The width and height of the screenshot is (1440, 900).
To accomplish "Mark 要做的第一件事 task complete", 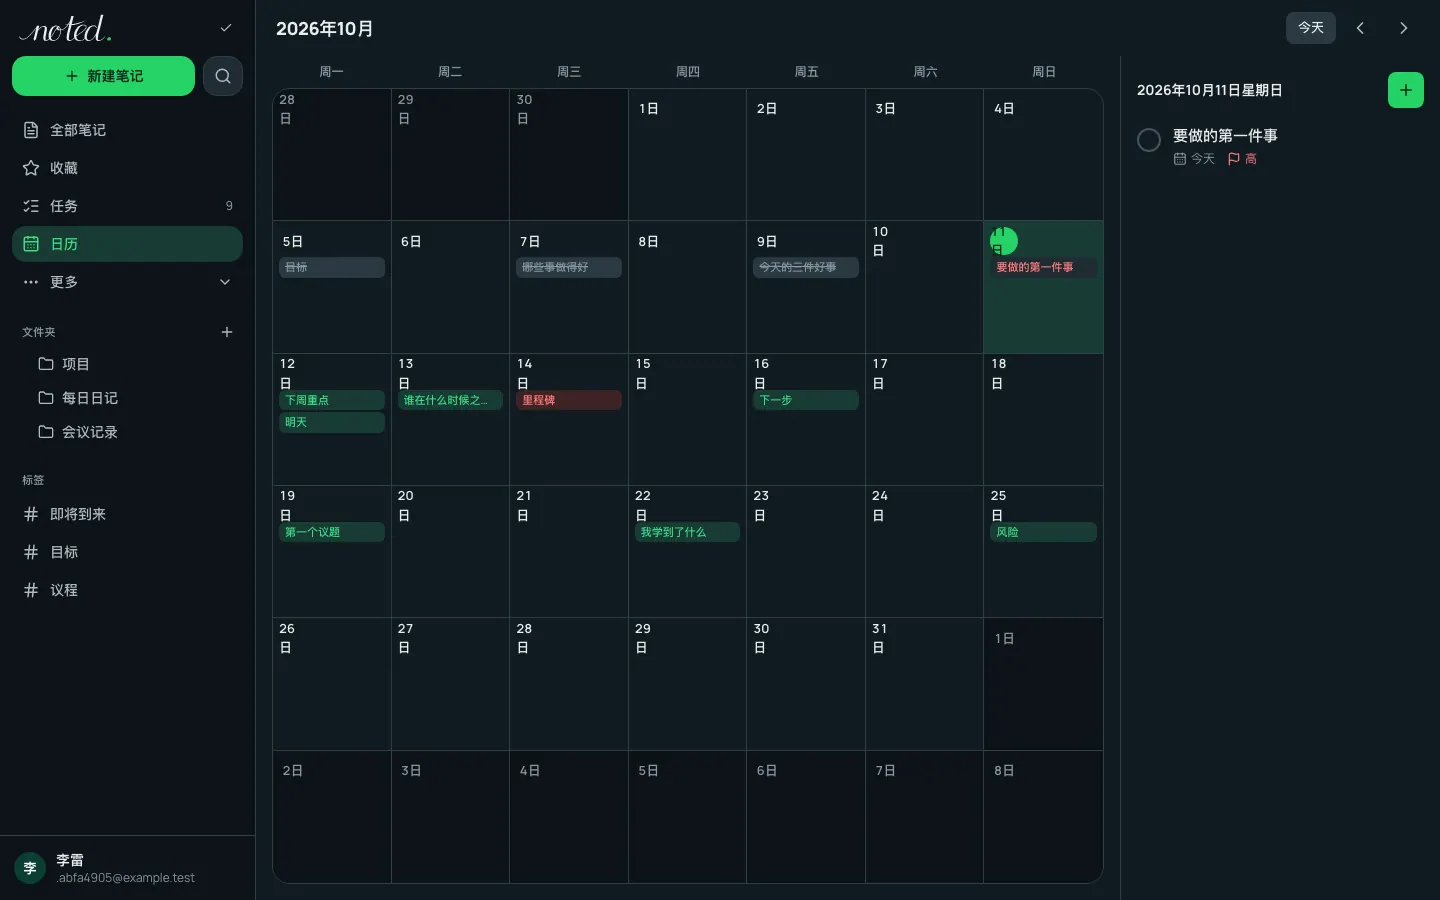I will pos(1149,140).
